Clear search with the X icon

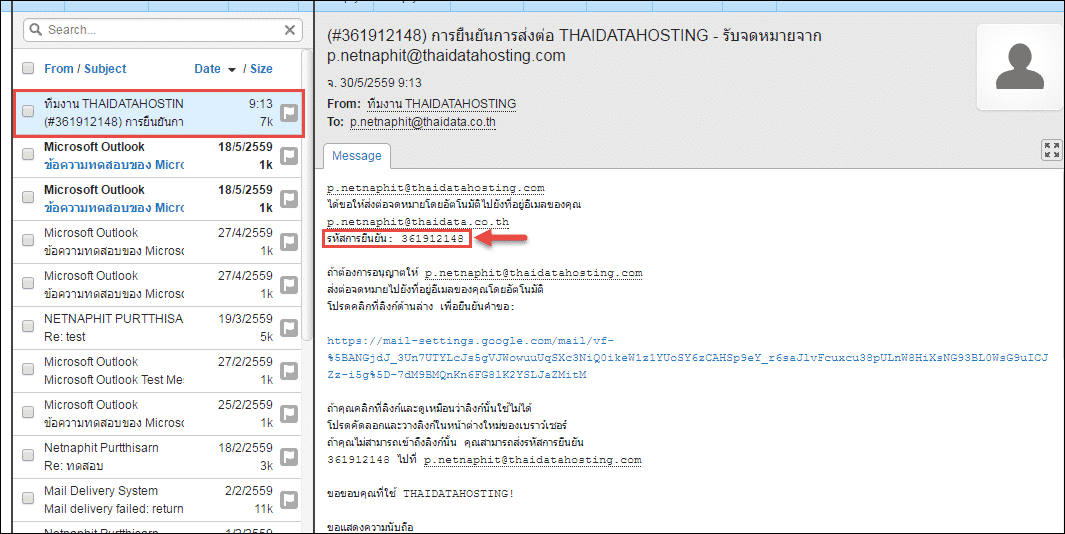coord(289,30)
